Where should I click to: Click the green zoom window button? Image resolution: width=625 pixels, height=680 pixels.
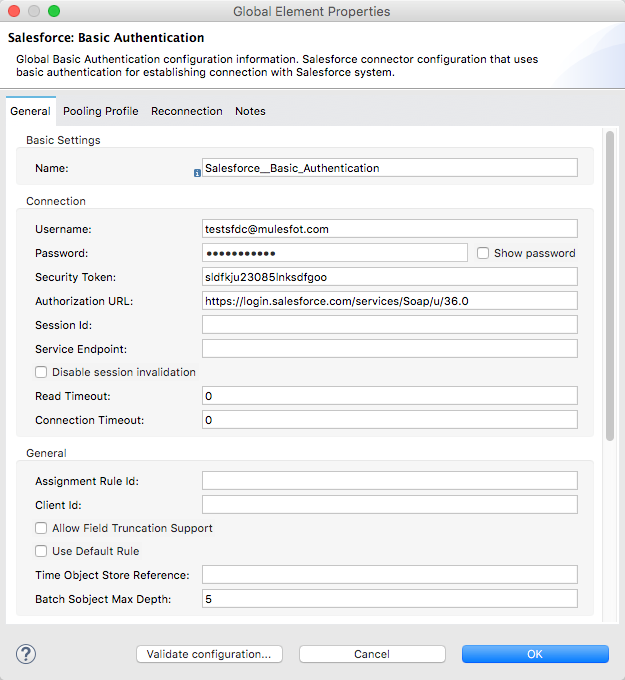pyautogui.click(x=54, y=11)
